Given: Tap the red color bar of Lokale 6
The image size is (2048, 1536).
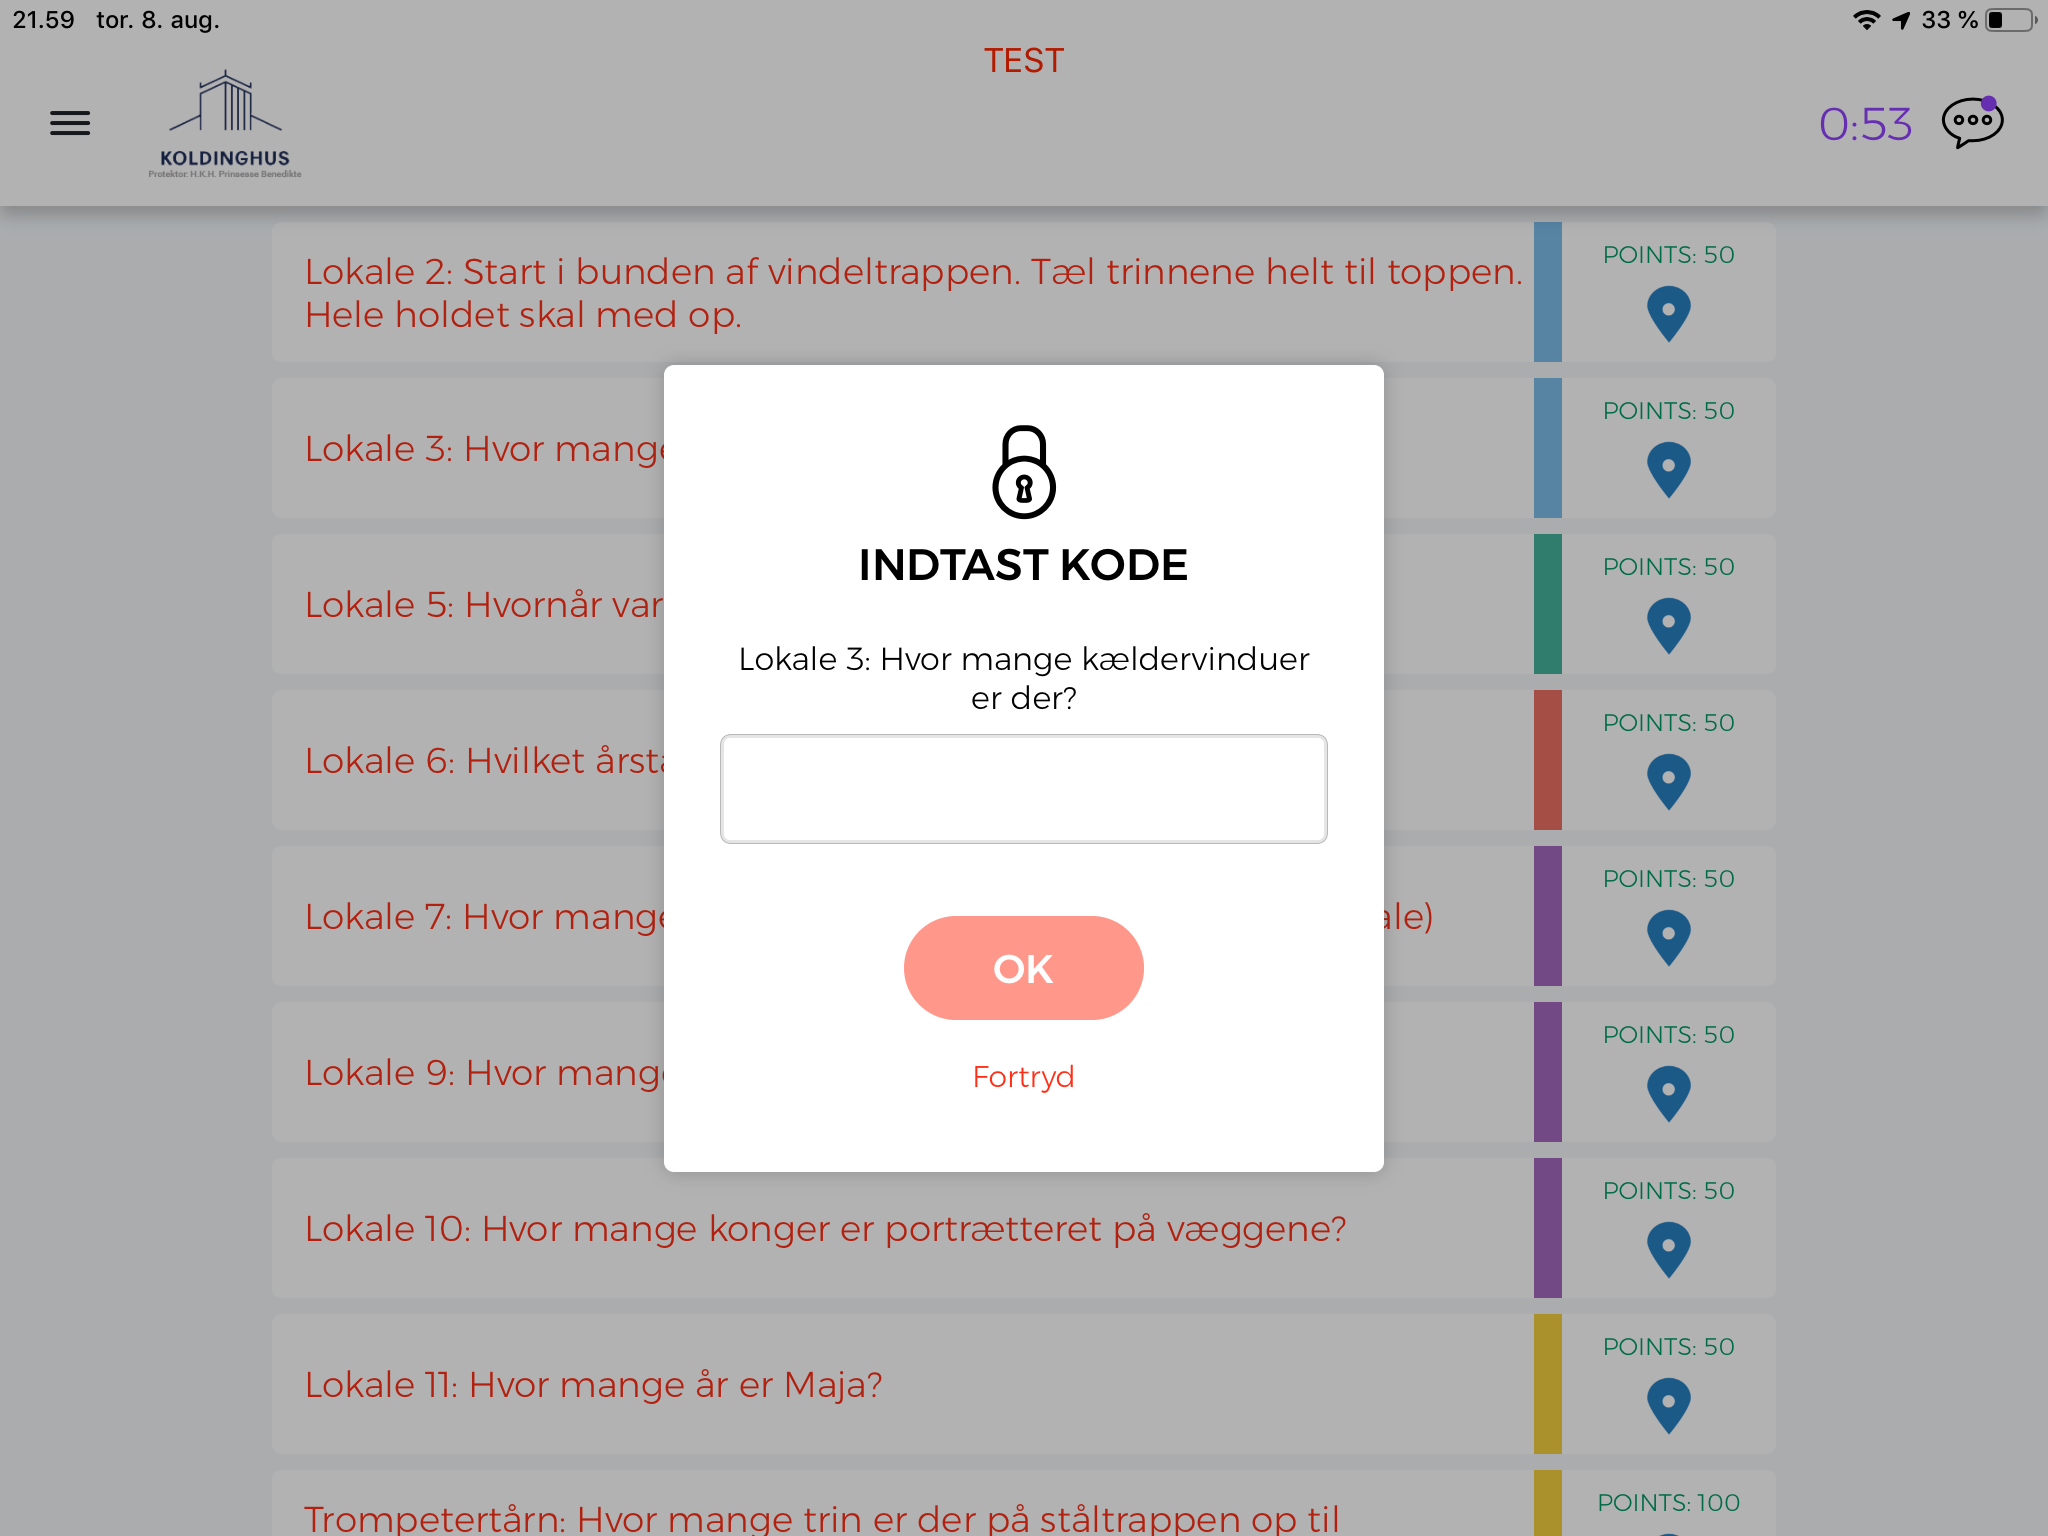Looking at the screenshot, I should (1547, 760).
